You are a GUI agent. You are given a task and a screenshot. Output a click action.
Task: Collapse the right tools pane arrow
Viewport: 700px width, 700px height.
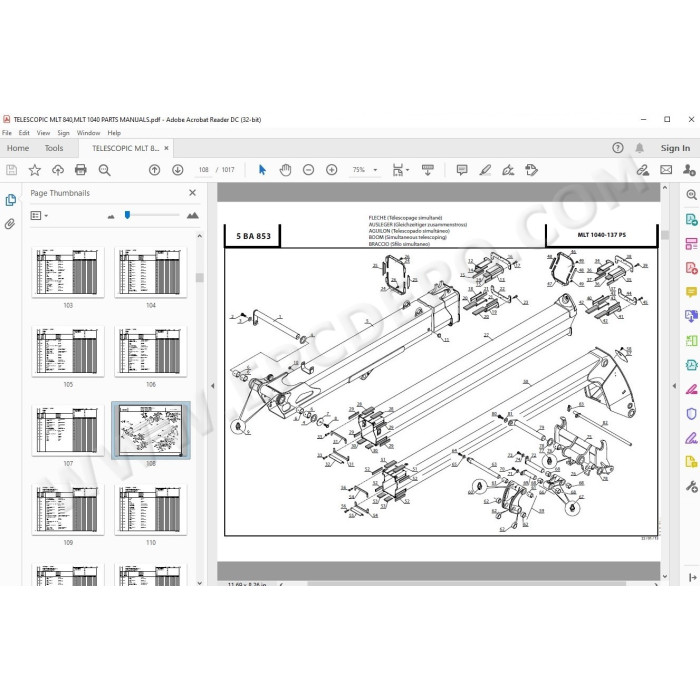coord(674,386)
